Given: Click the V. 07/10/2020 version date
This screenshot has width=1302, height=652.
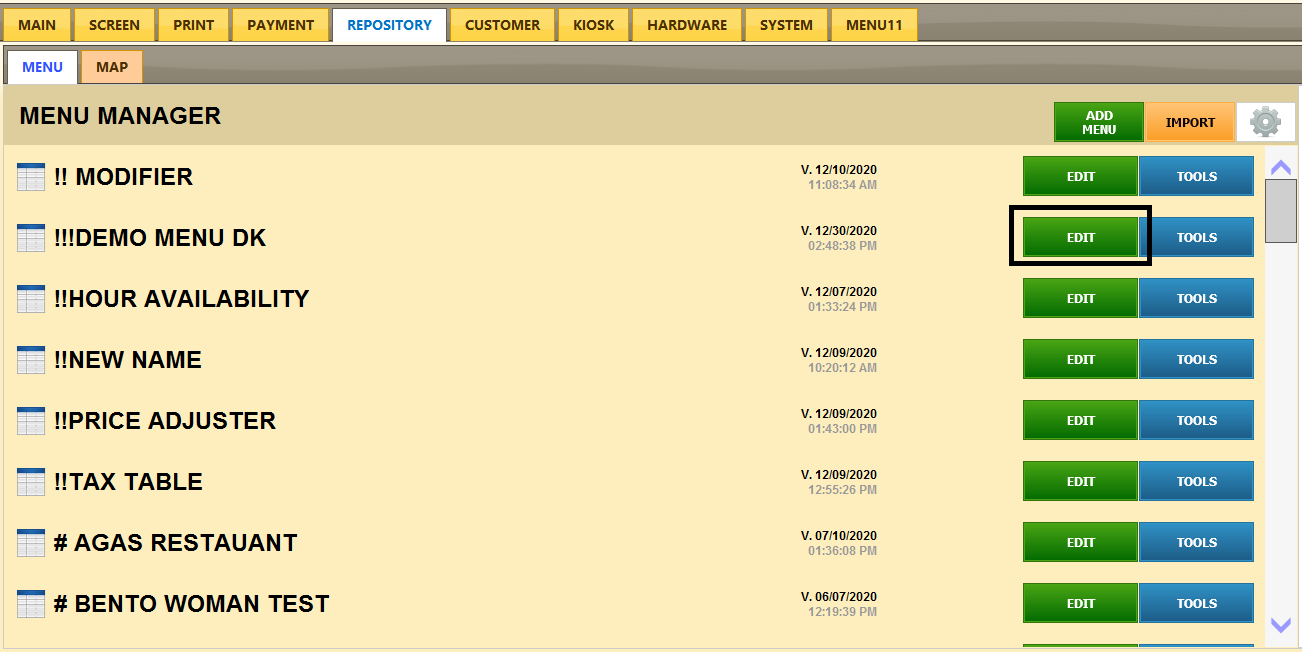Looking at the screenshot, I should coord(838,536).
